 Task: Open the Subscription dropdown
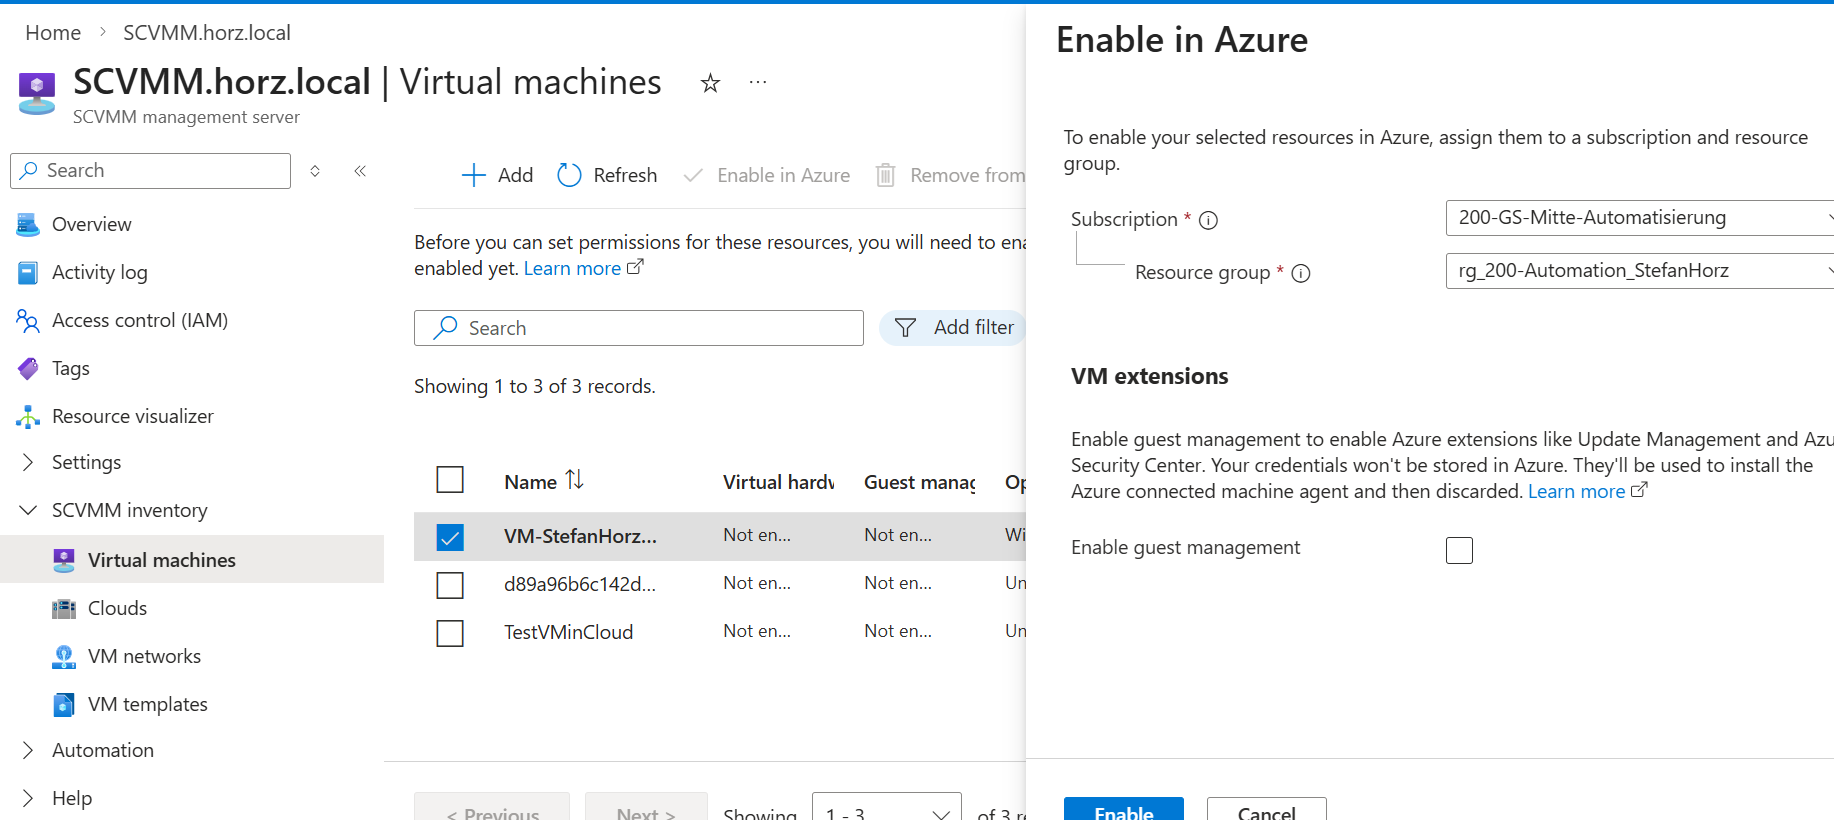tap(1640, 218)
